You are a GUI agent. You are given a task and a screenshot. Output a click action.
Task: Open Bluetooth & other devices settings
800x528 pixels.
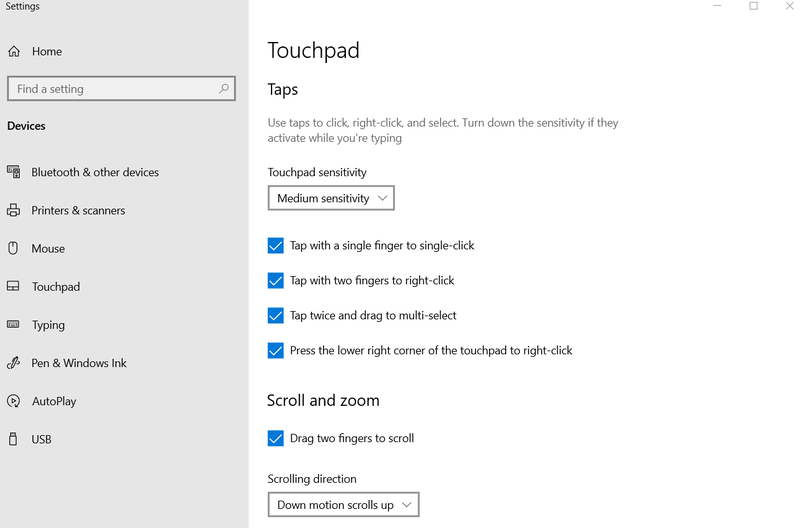(x=95, y=172)
